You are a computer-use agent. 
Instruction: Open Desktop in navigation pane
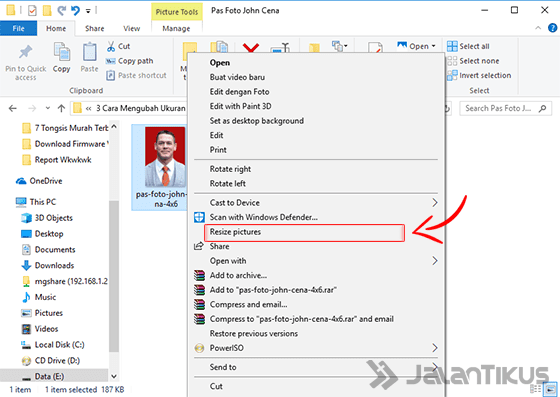[x=42, y=234]
